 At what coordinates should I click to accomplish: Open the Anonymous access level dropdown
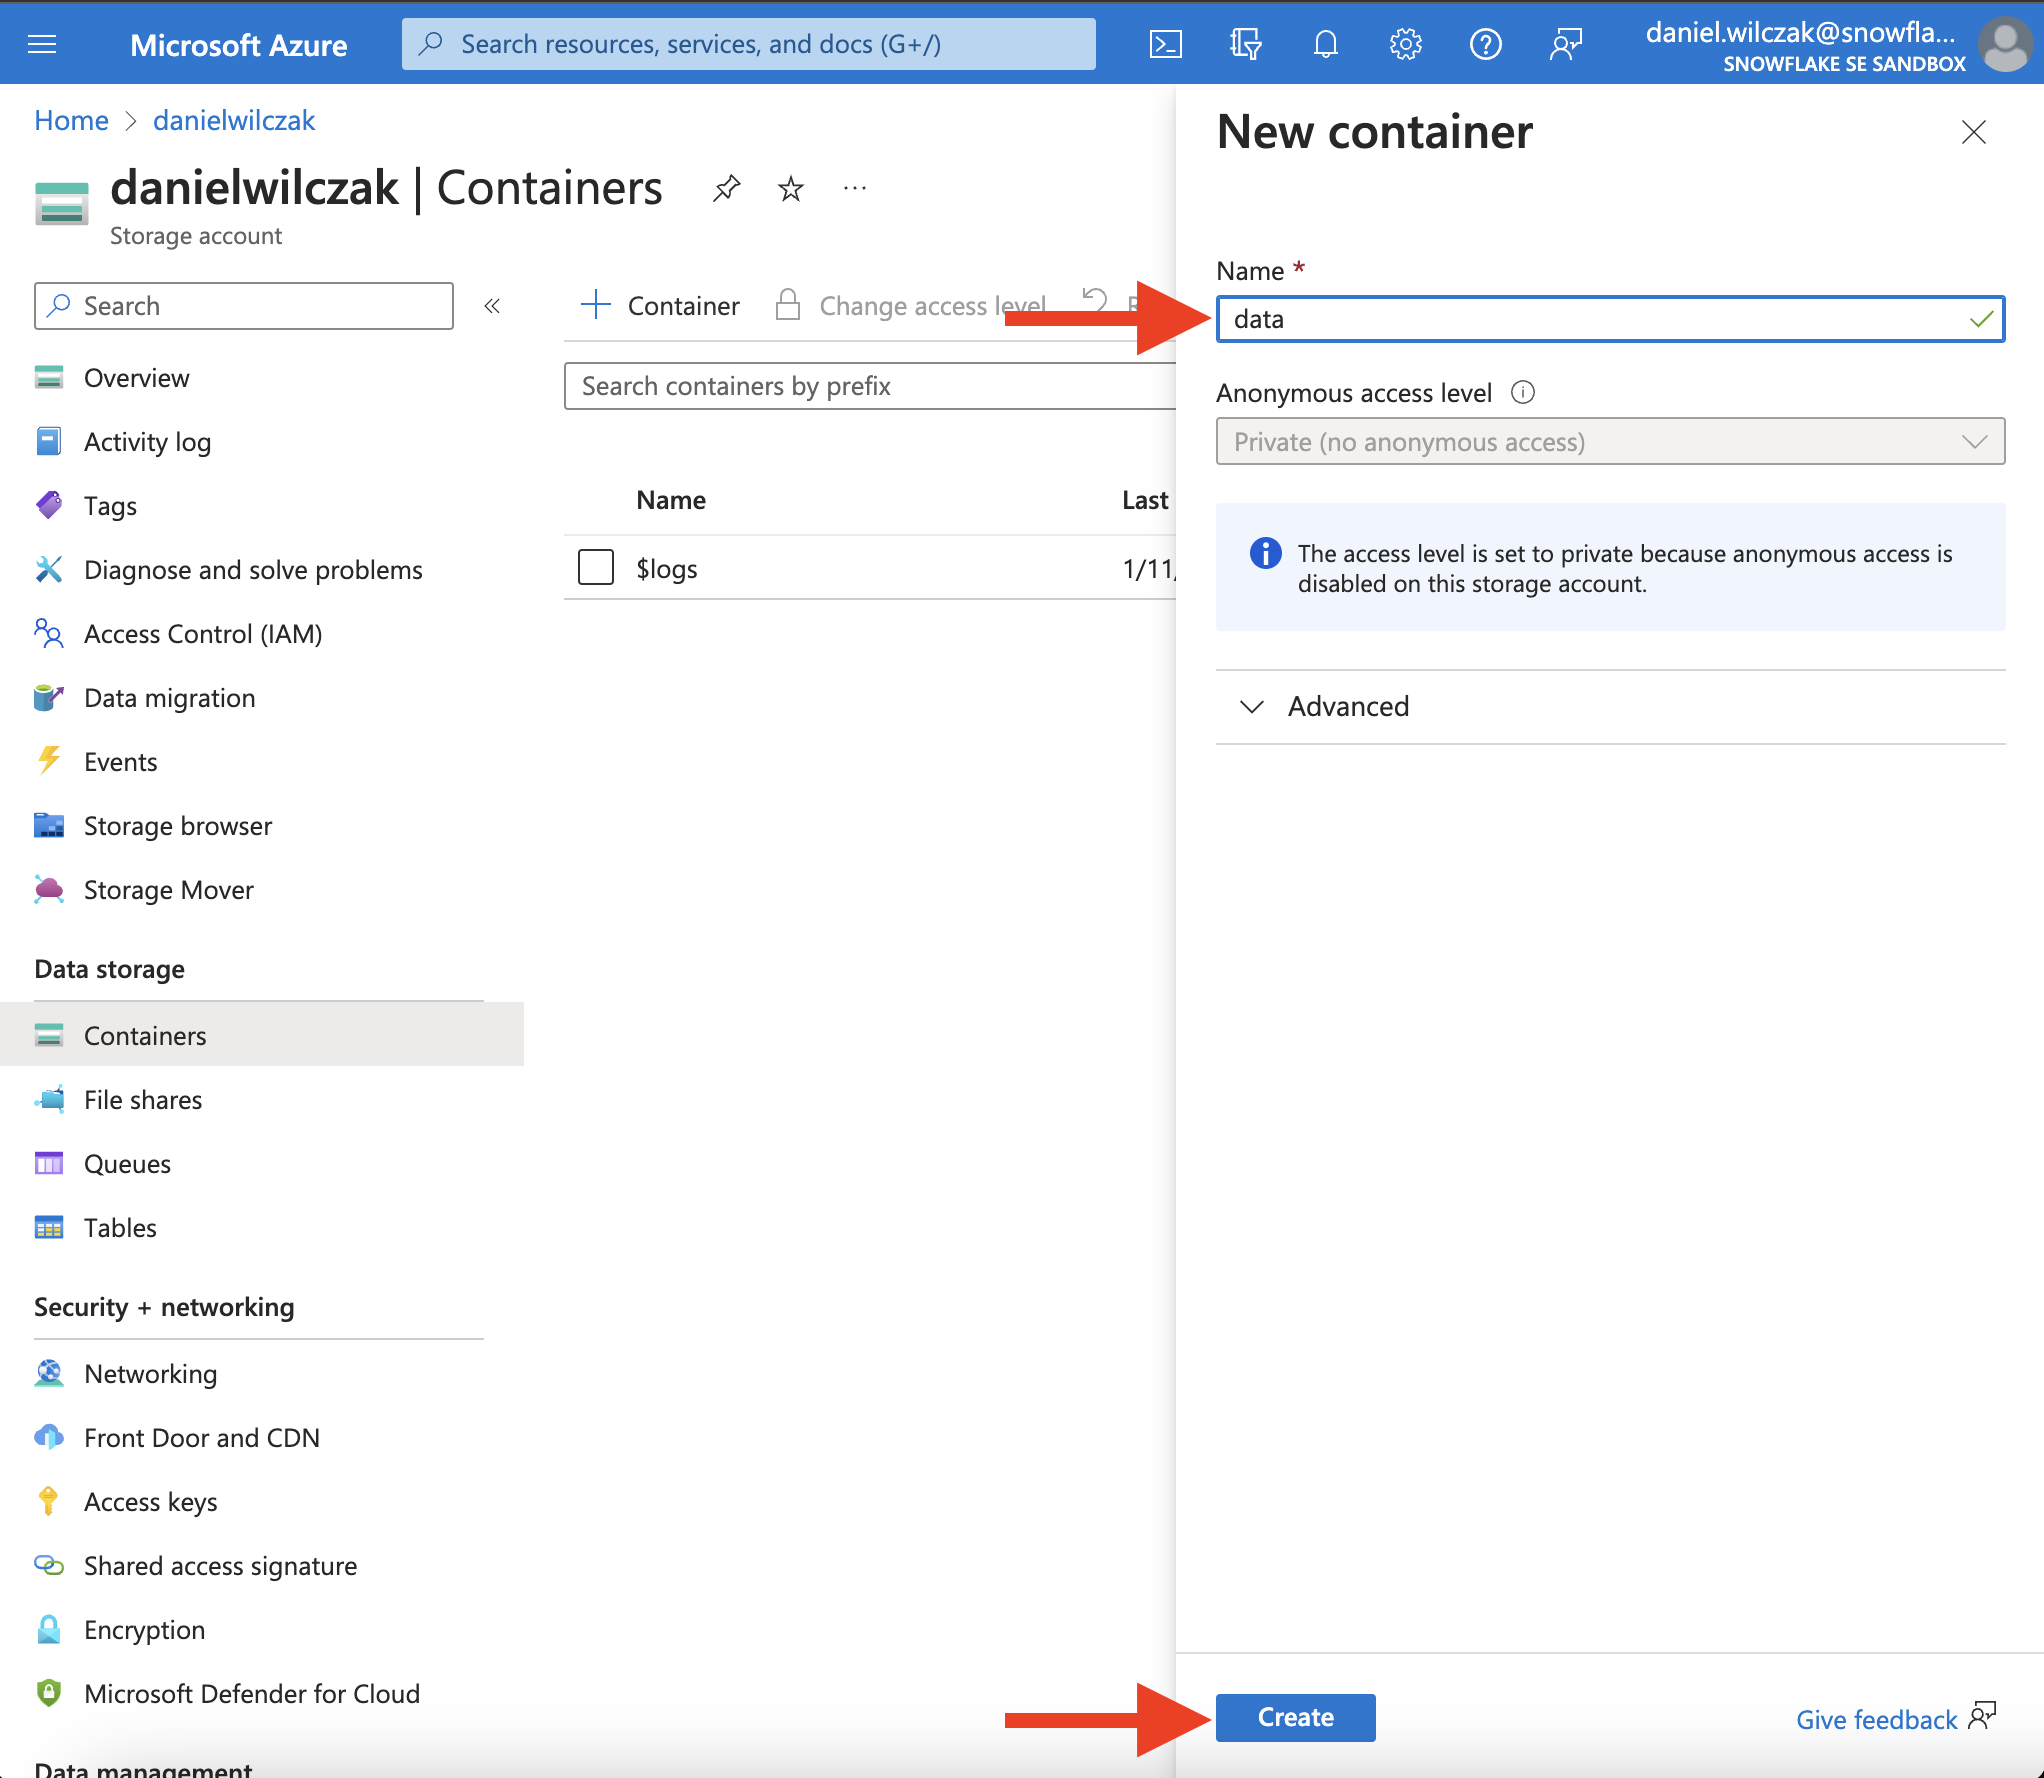pyautogui.click(x=1610, y=442)
